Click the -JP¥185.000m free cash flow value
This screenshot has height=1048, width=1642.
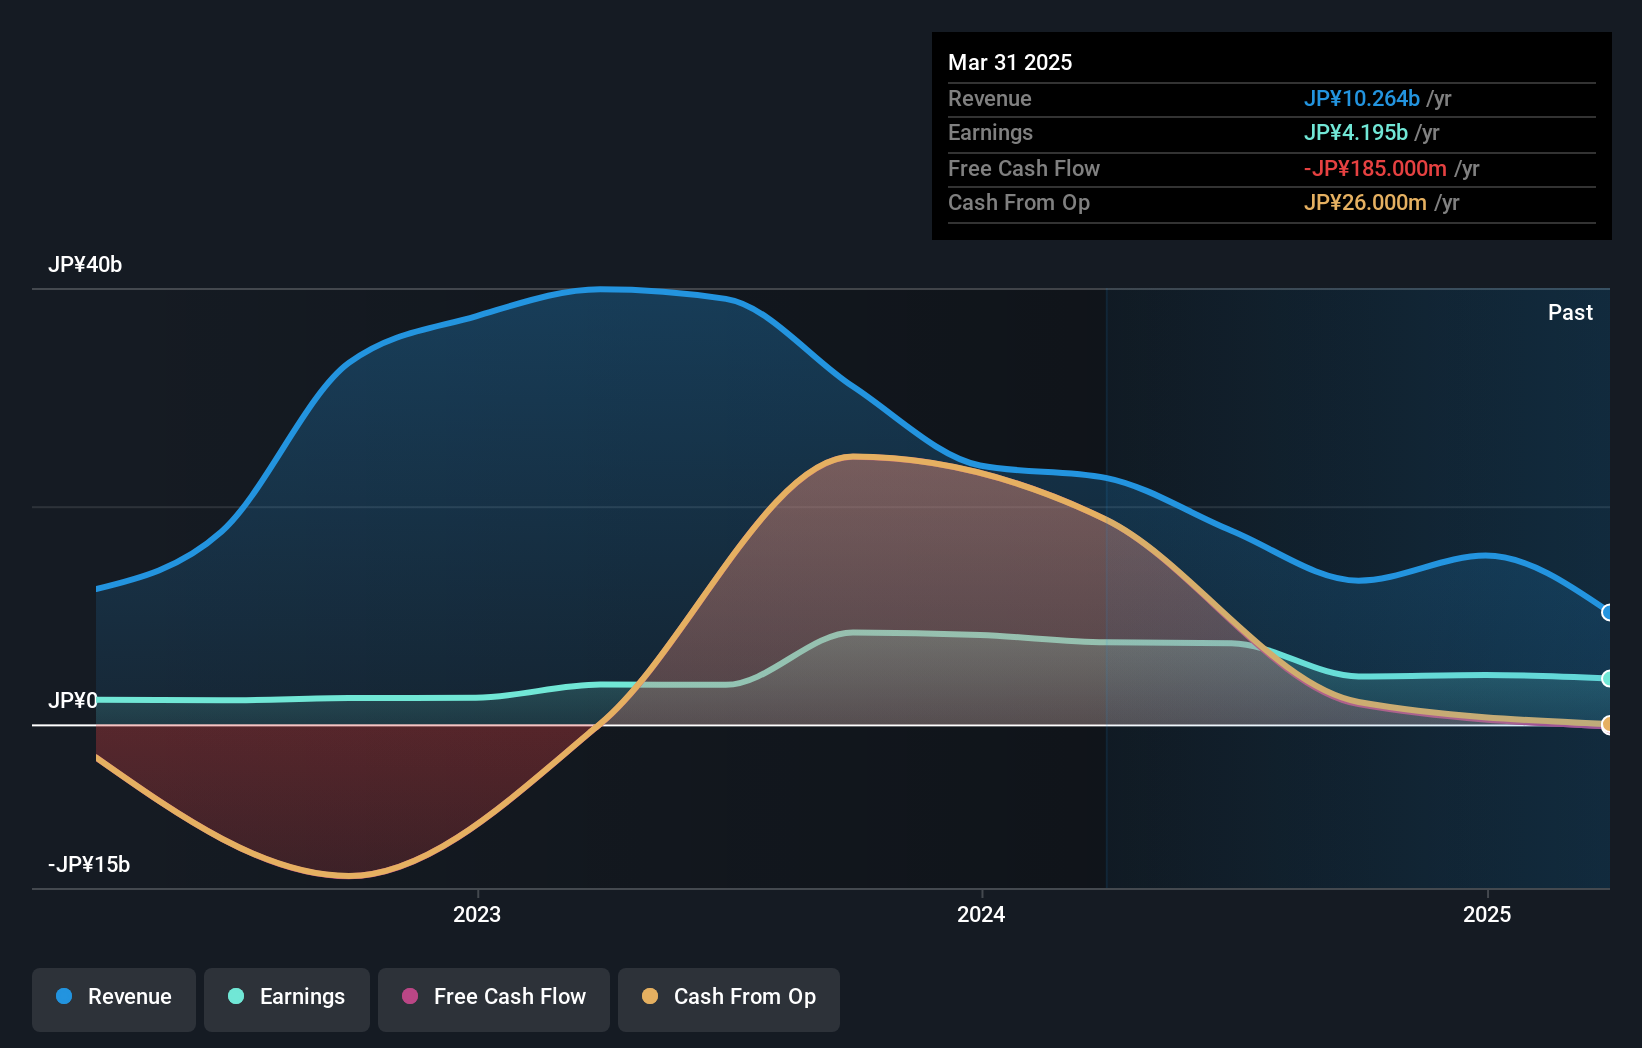pyautogui.click(x=1375, y=168)
